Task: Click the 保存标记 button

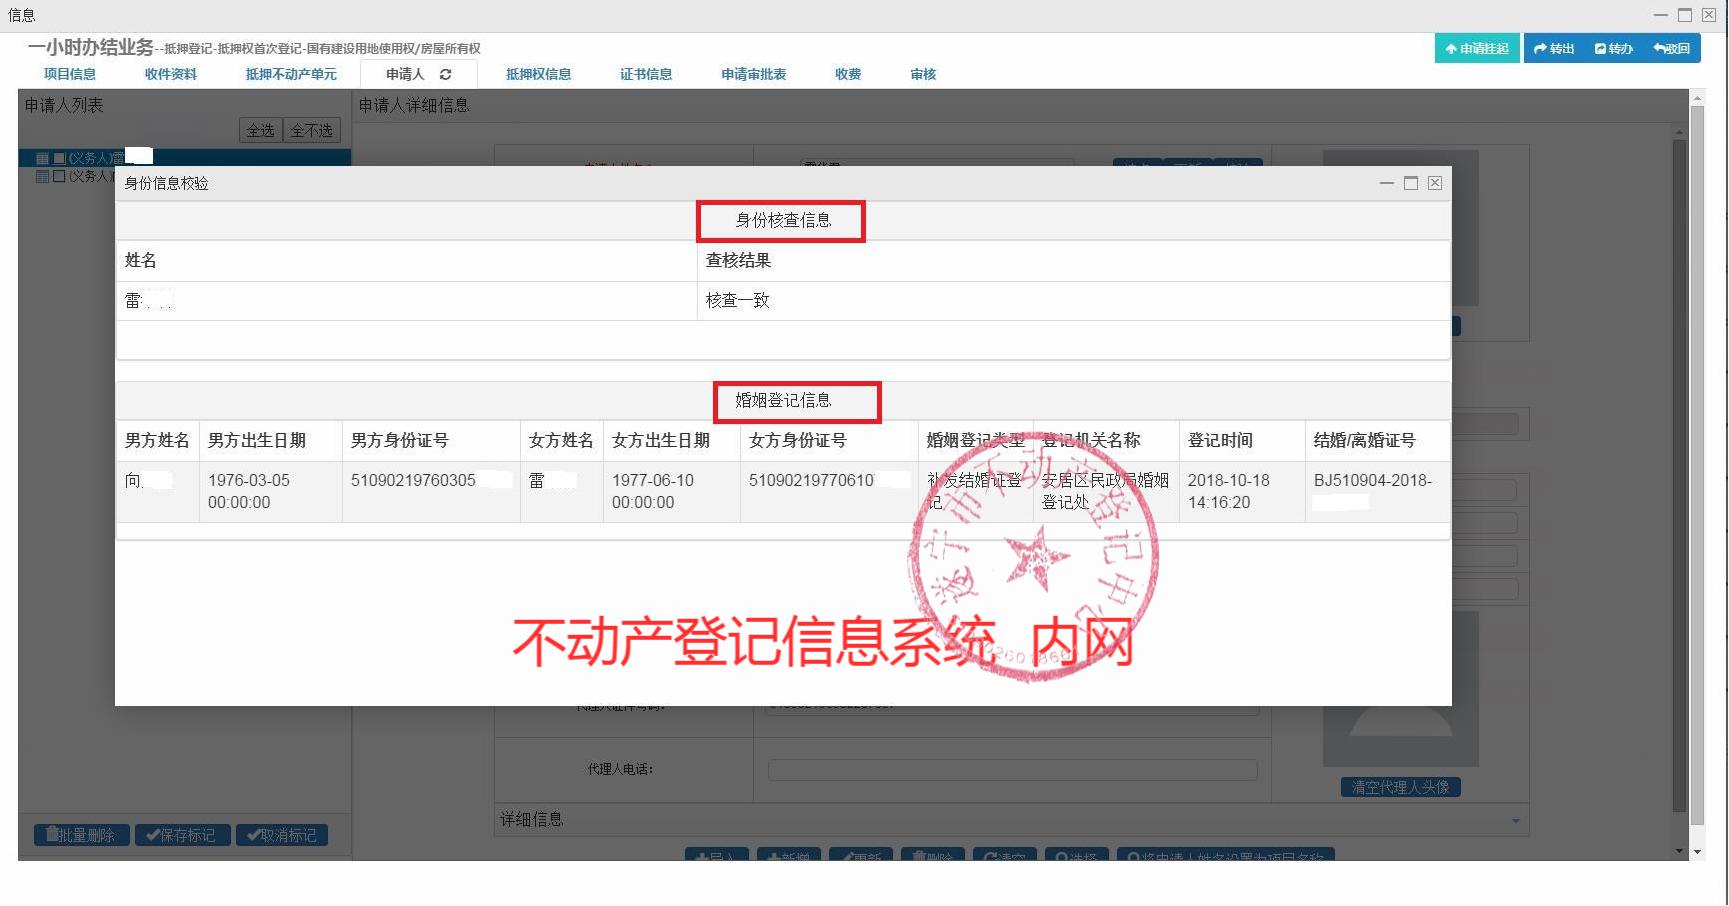Action: tap(182, 835)
